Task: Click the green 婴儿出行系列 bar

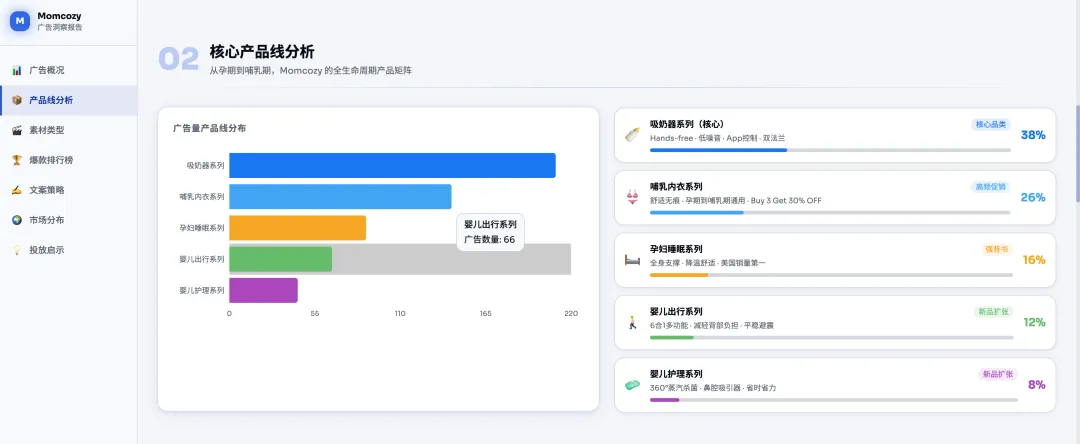Action: point(280,259)
